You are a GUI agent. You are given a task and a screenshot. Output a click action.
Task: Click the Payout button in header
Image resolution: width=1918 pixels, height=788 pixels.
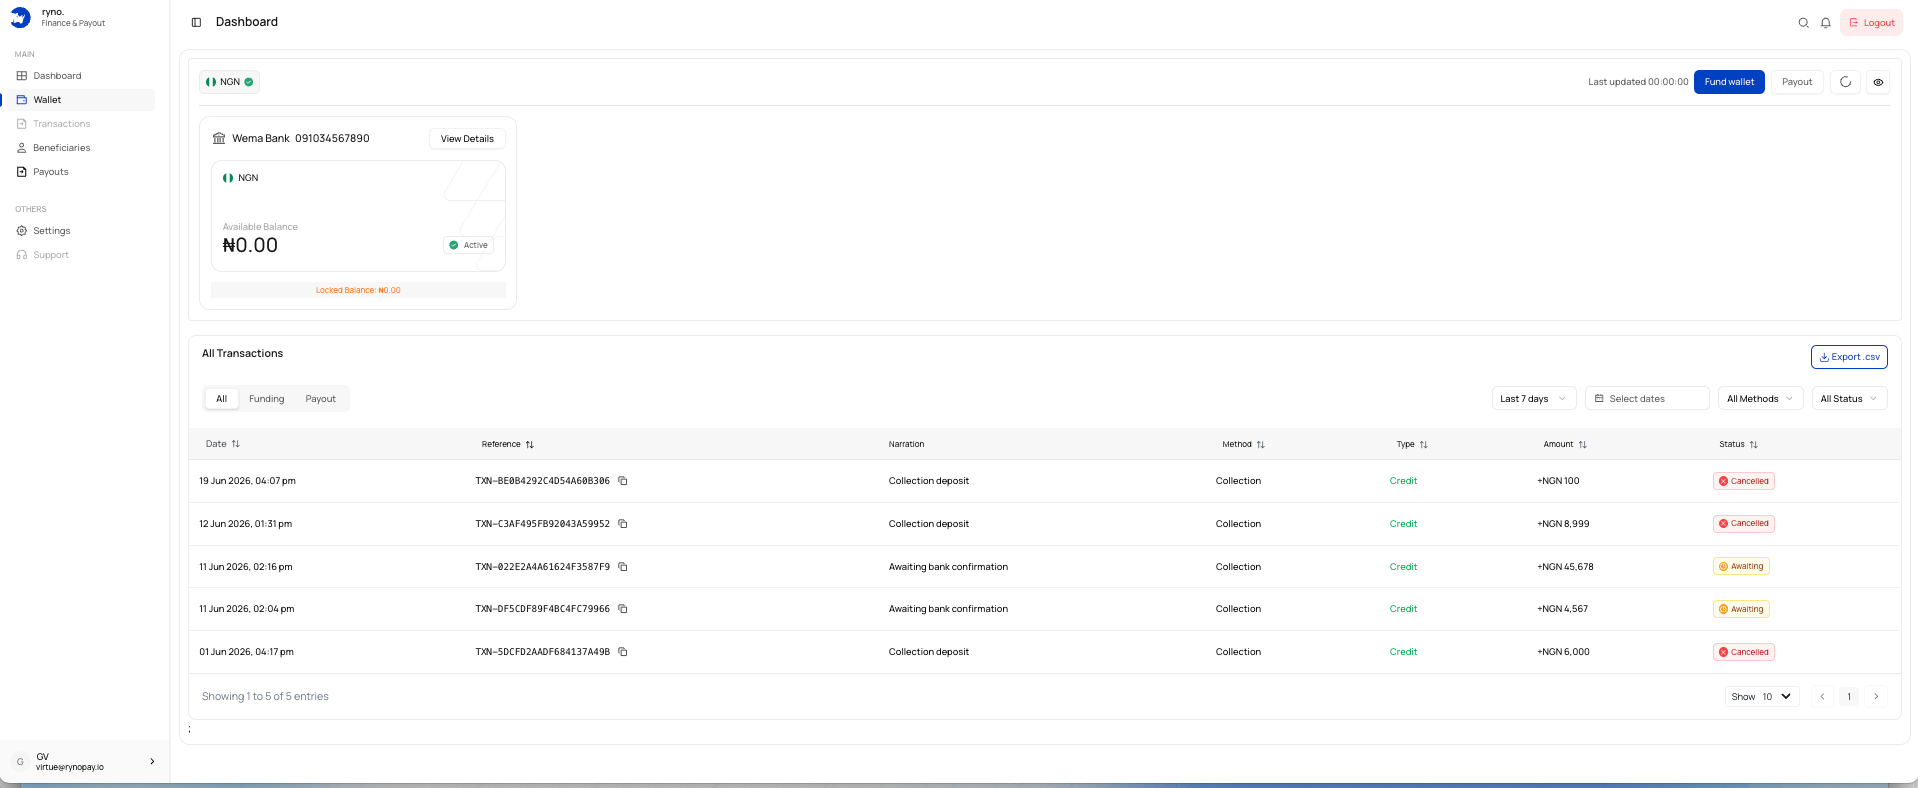click(1797, 82)
